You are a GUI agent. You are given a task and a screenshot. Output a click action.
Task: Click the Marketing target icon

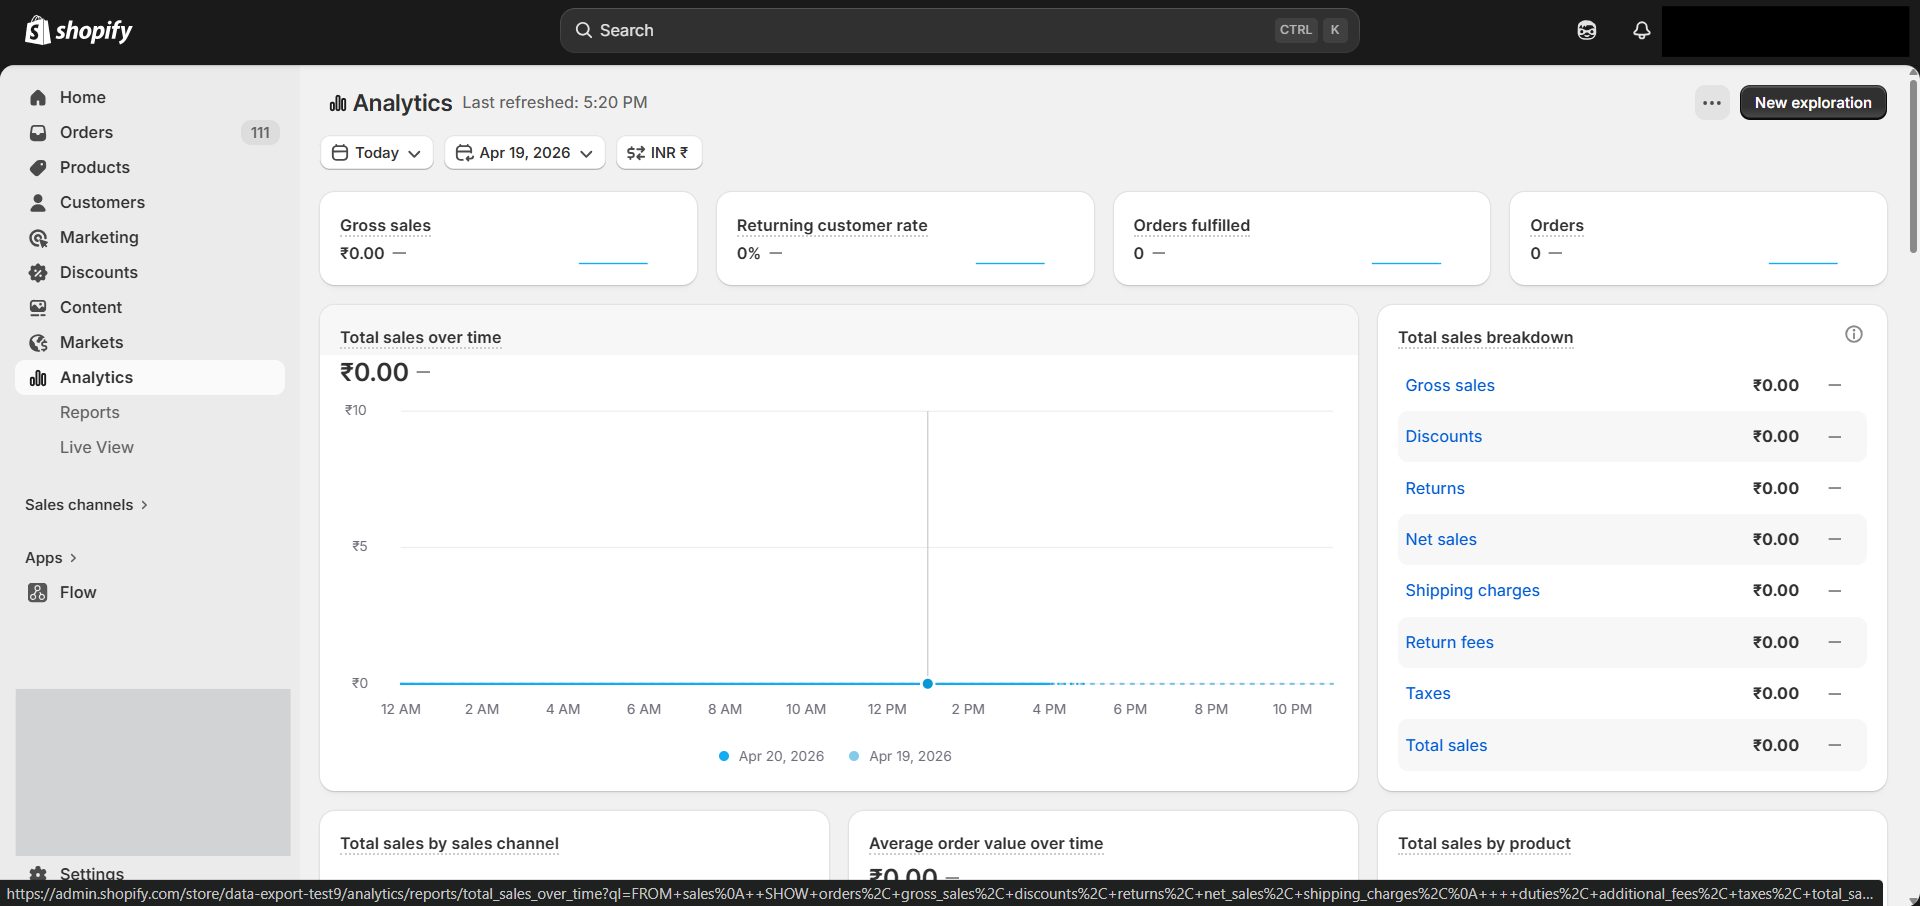(x=38, y=237)
